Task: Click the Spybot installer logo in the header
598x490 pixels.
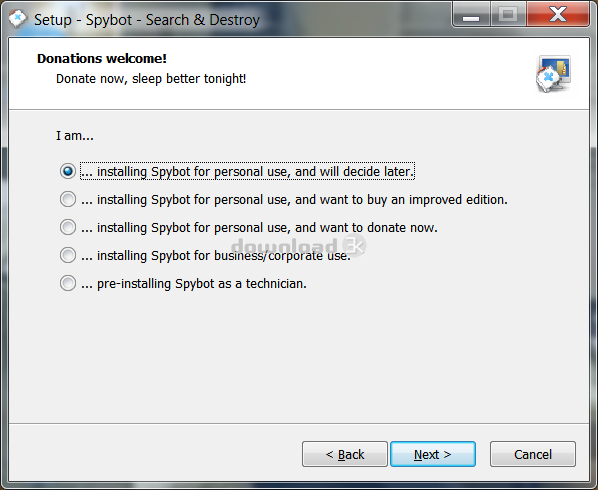Action: coord(554,74)
